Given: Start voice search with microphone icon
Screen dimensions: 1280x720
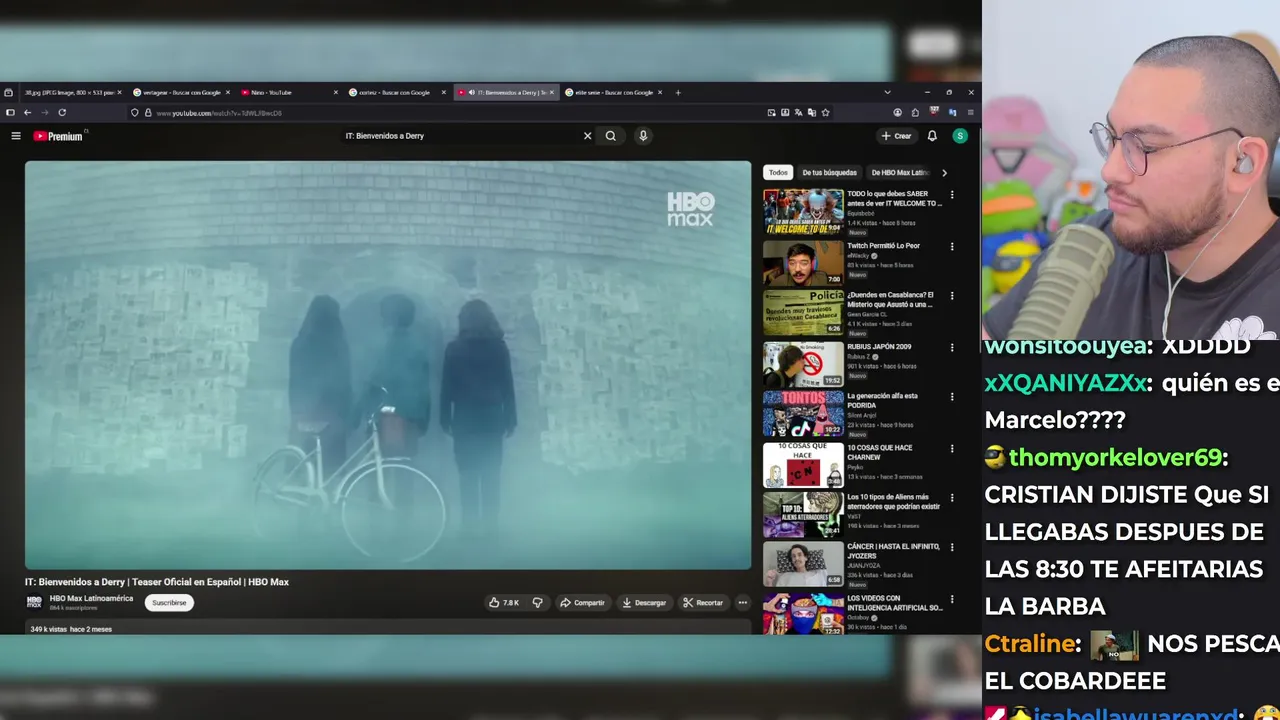Looking at the screenshot, I should click(643, 136).
